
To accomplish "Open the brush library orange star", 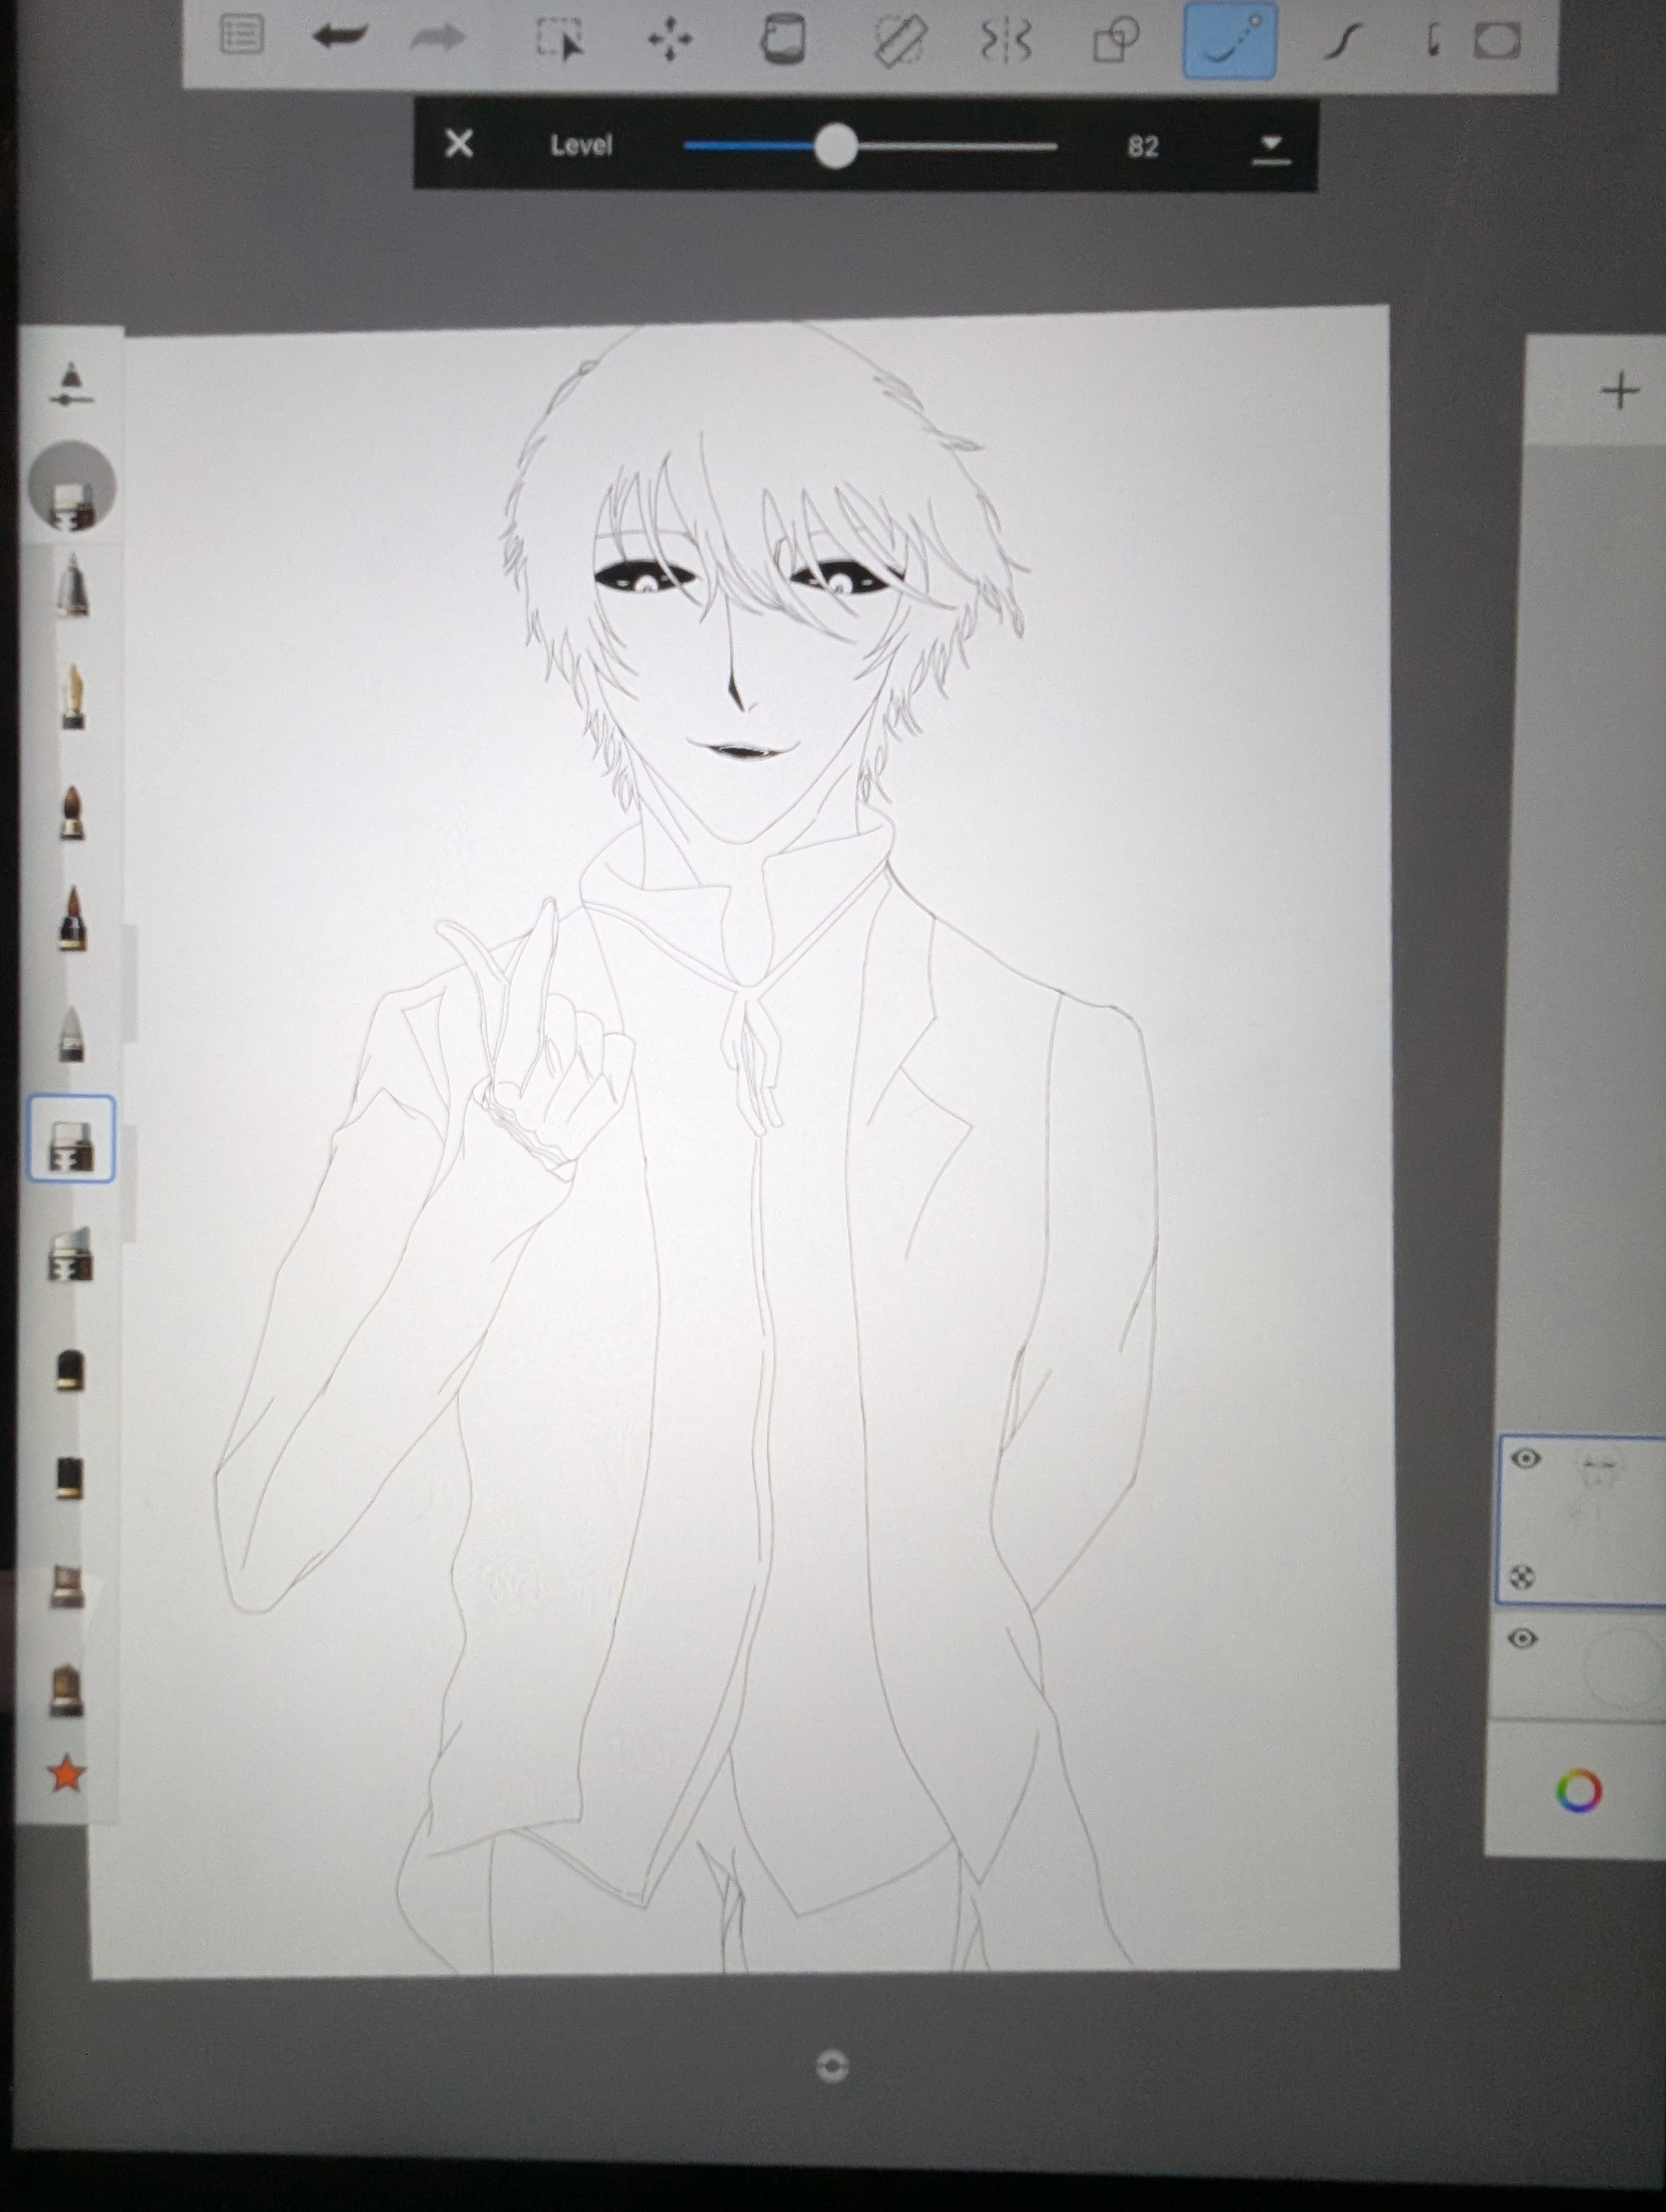I will (66, 1773).
